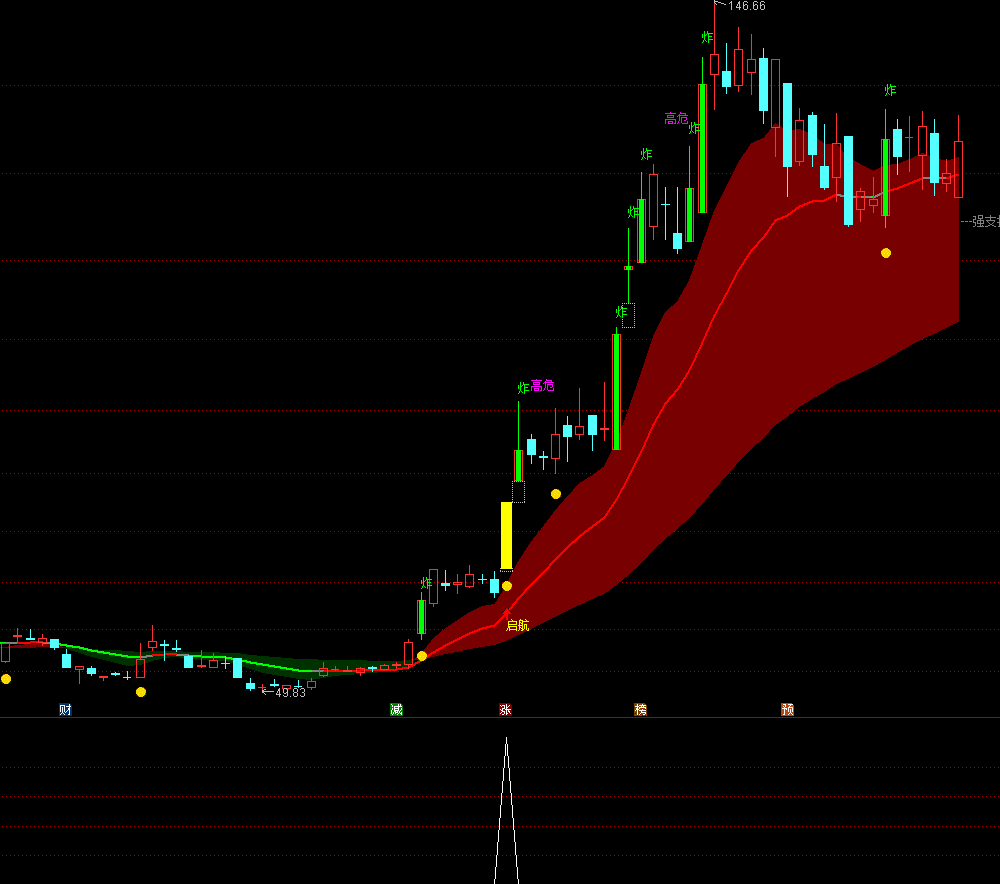Viewport: 1000px width, 884px height.
Task: Open the 预 event marker icon
Action: pyautogui.click(x=788, y=710)
